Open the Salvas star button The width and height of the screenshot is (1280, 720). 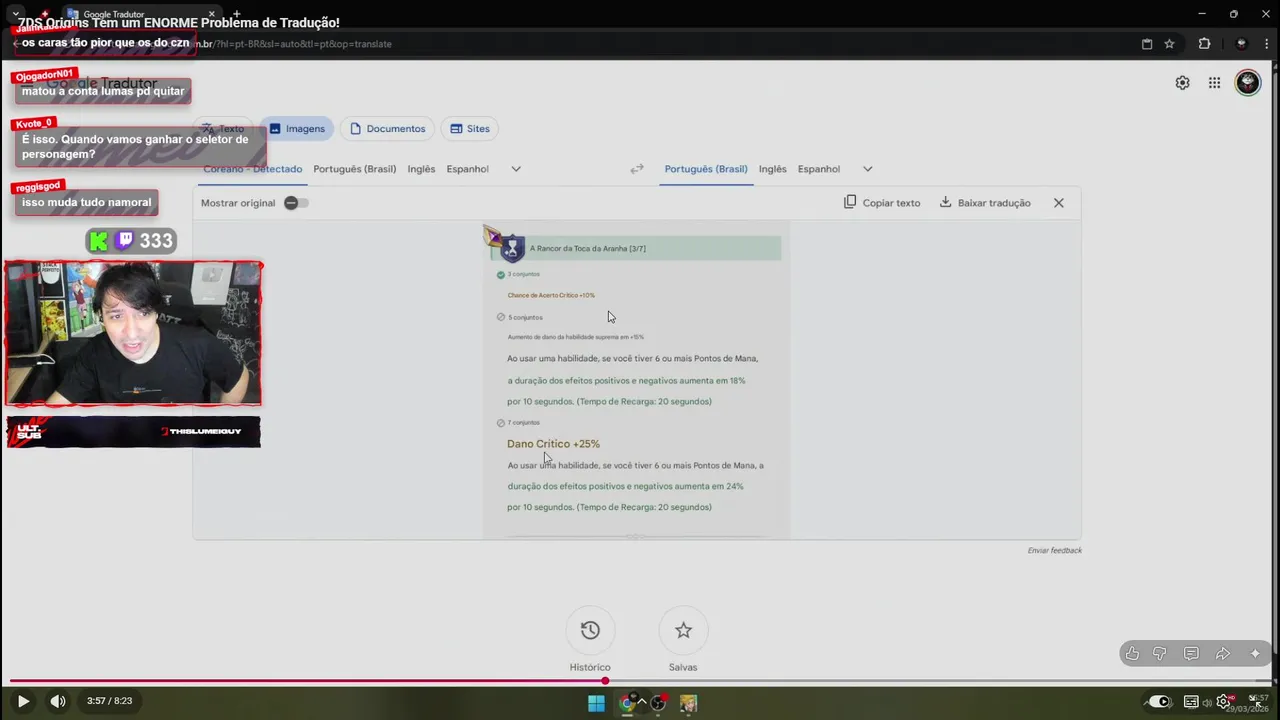click(x=683, y=630)
